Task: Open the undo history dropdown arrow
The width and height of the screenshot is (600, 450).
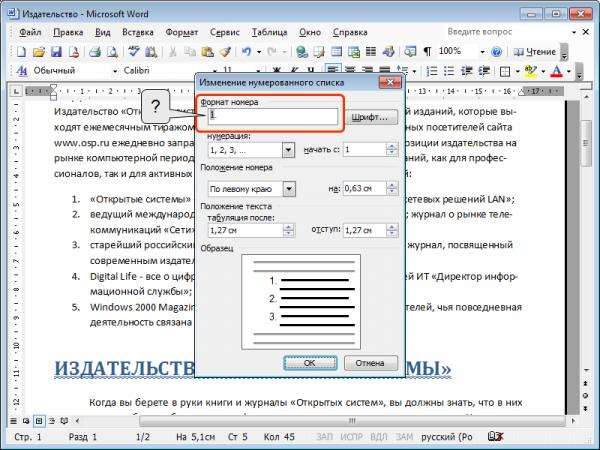Action: 259,52
